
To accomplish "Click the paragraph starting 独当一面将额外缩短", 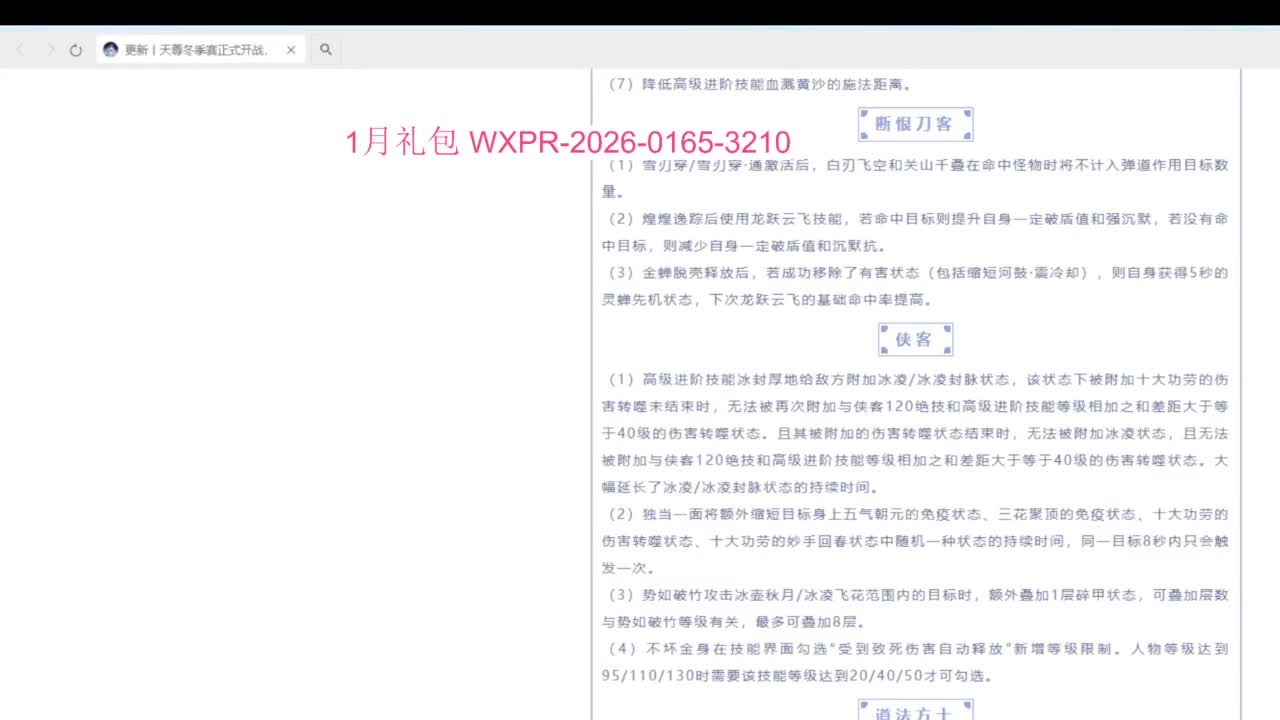I will [915, 541].
